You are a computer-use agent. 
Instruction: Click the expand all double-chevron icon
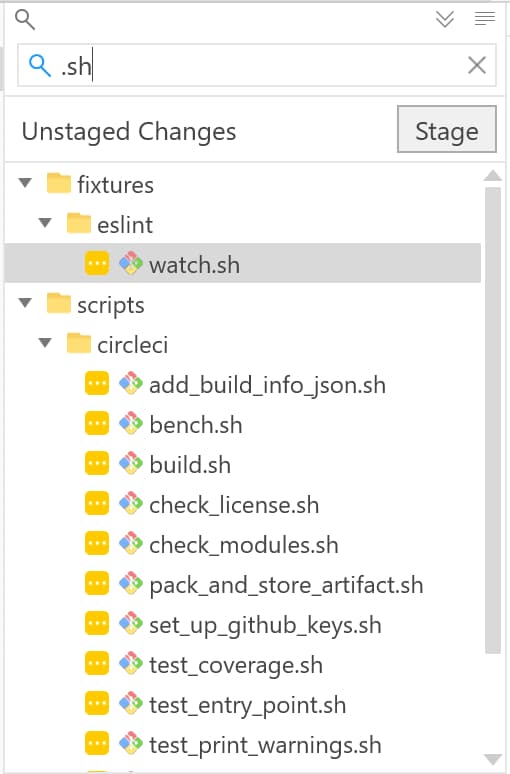click(x=445, y=19)
